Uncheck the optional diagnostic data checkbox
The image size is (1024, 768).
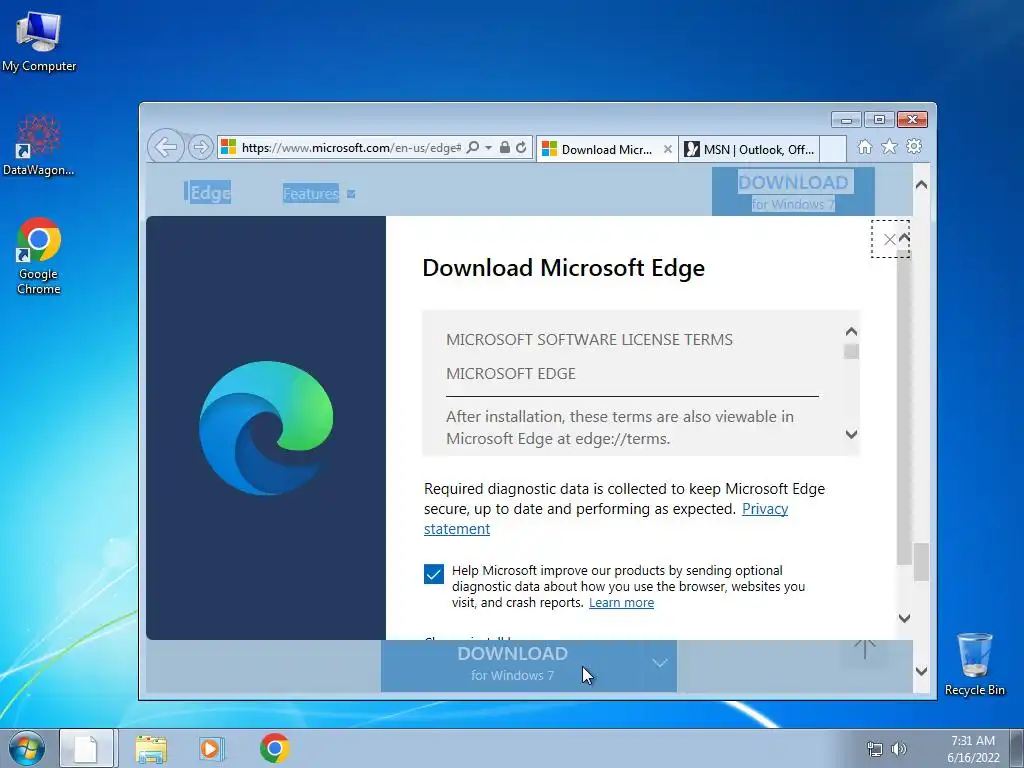point(434,574)
